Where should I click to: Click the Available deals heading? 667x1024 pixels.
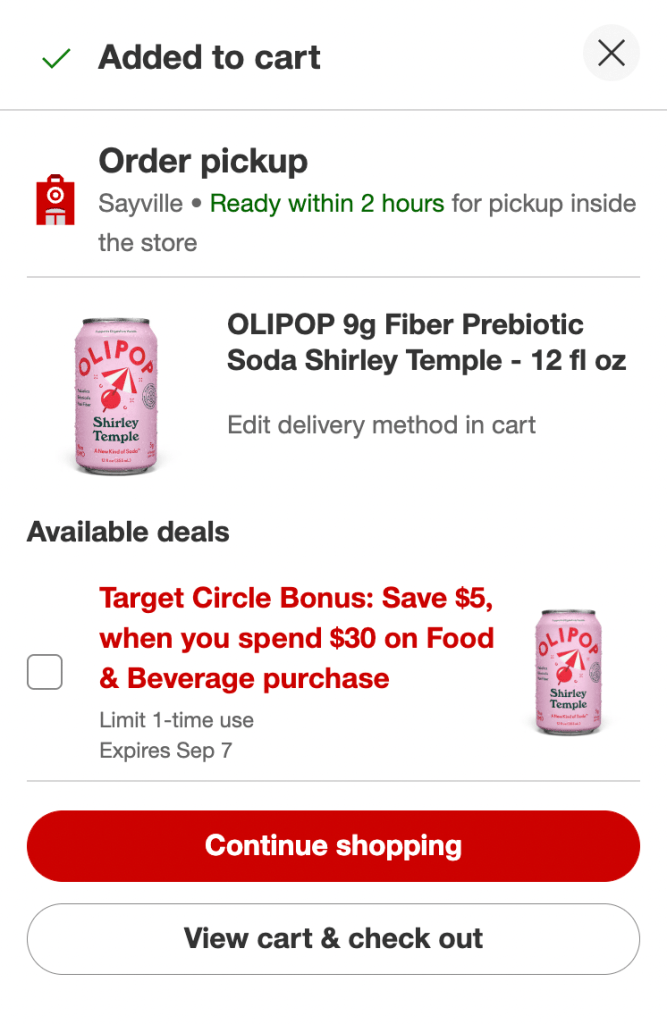pyautogui.click(x=128, y=532)
